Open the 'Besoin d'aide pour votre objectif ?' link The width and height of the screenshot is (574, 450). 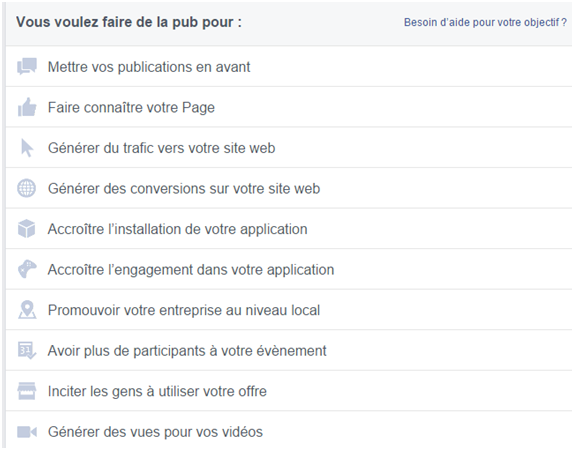tap(485, 22)
